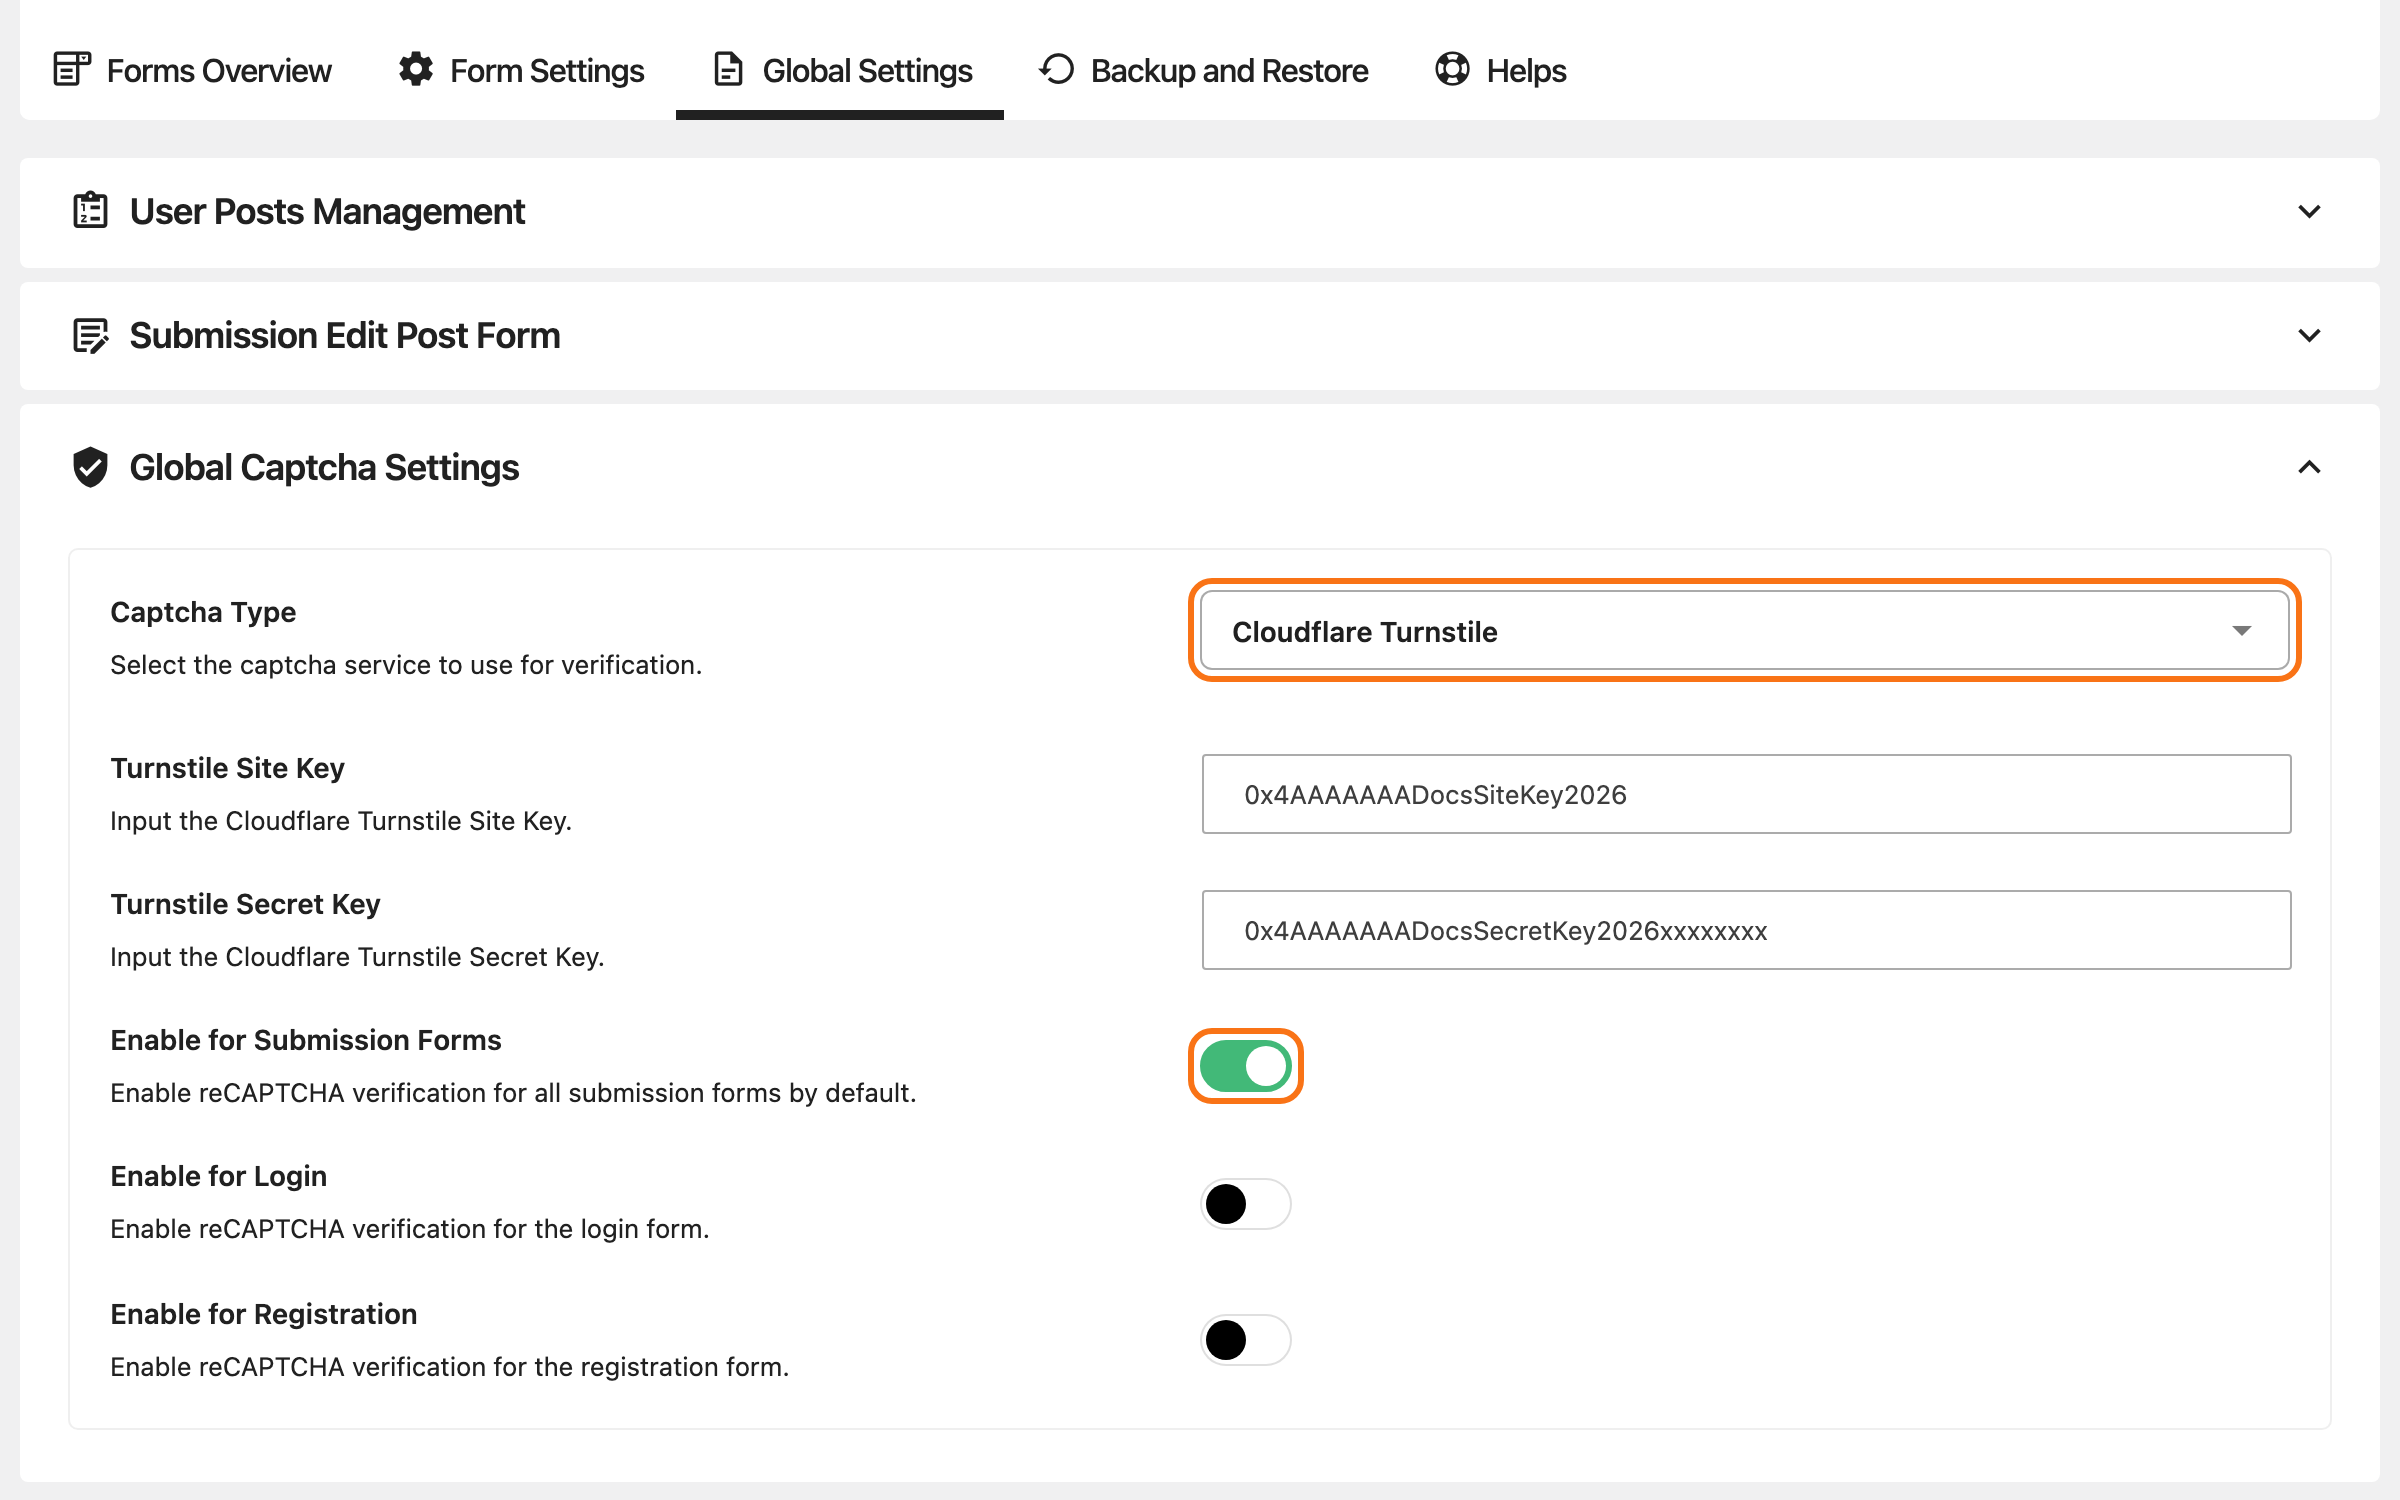This screenshot has width=2400, height=1500.
Task: Turn on the Enable for Registration toggle
Action: click(x=1245, y=1340)
